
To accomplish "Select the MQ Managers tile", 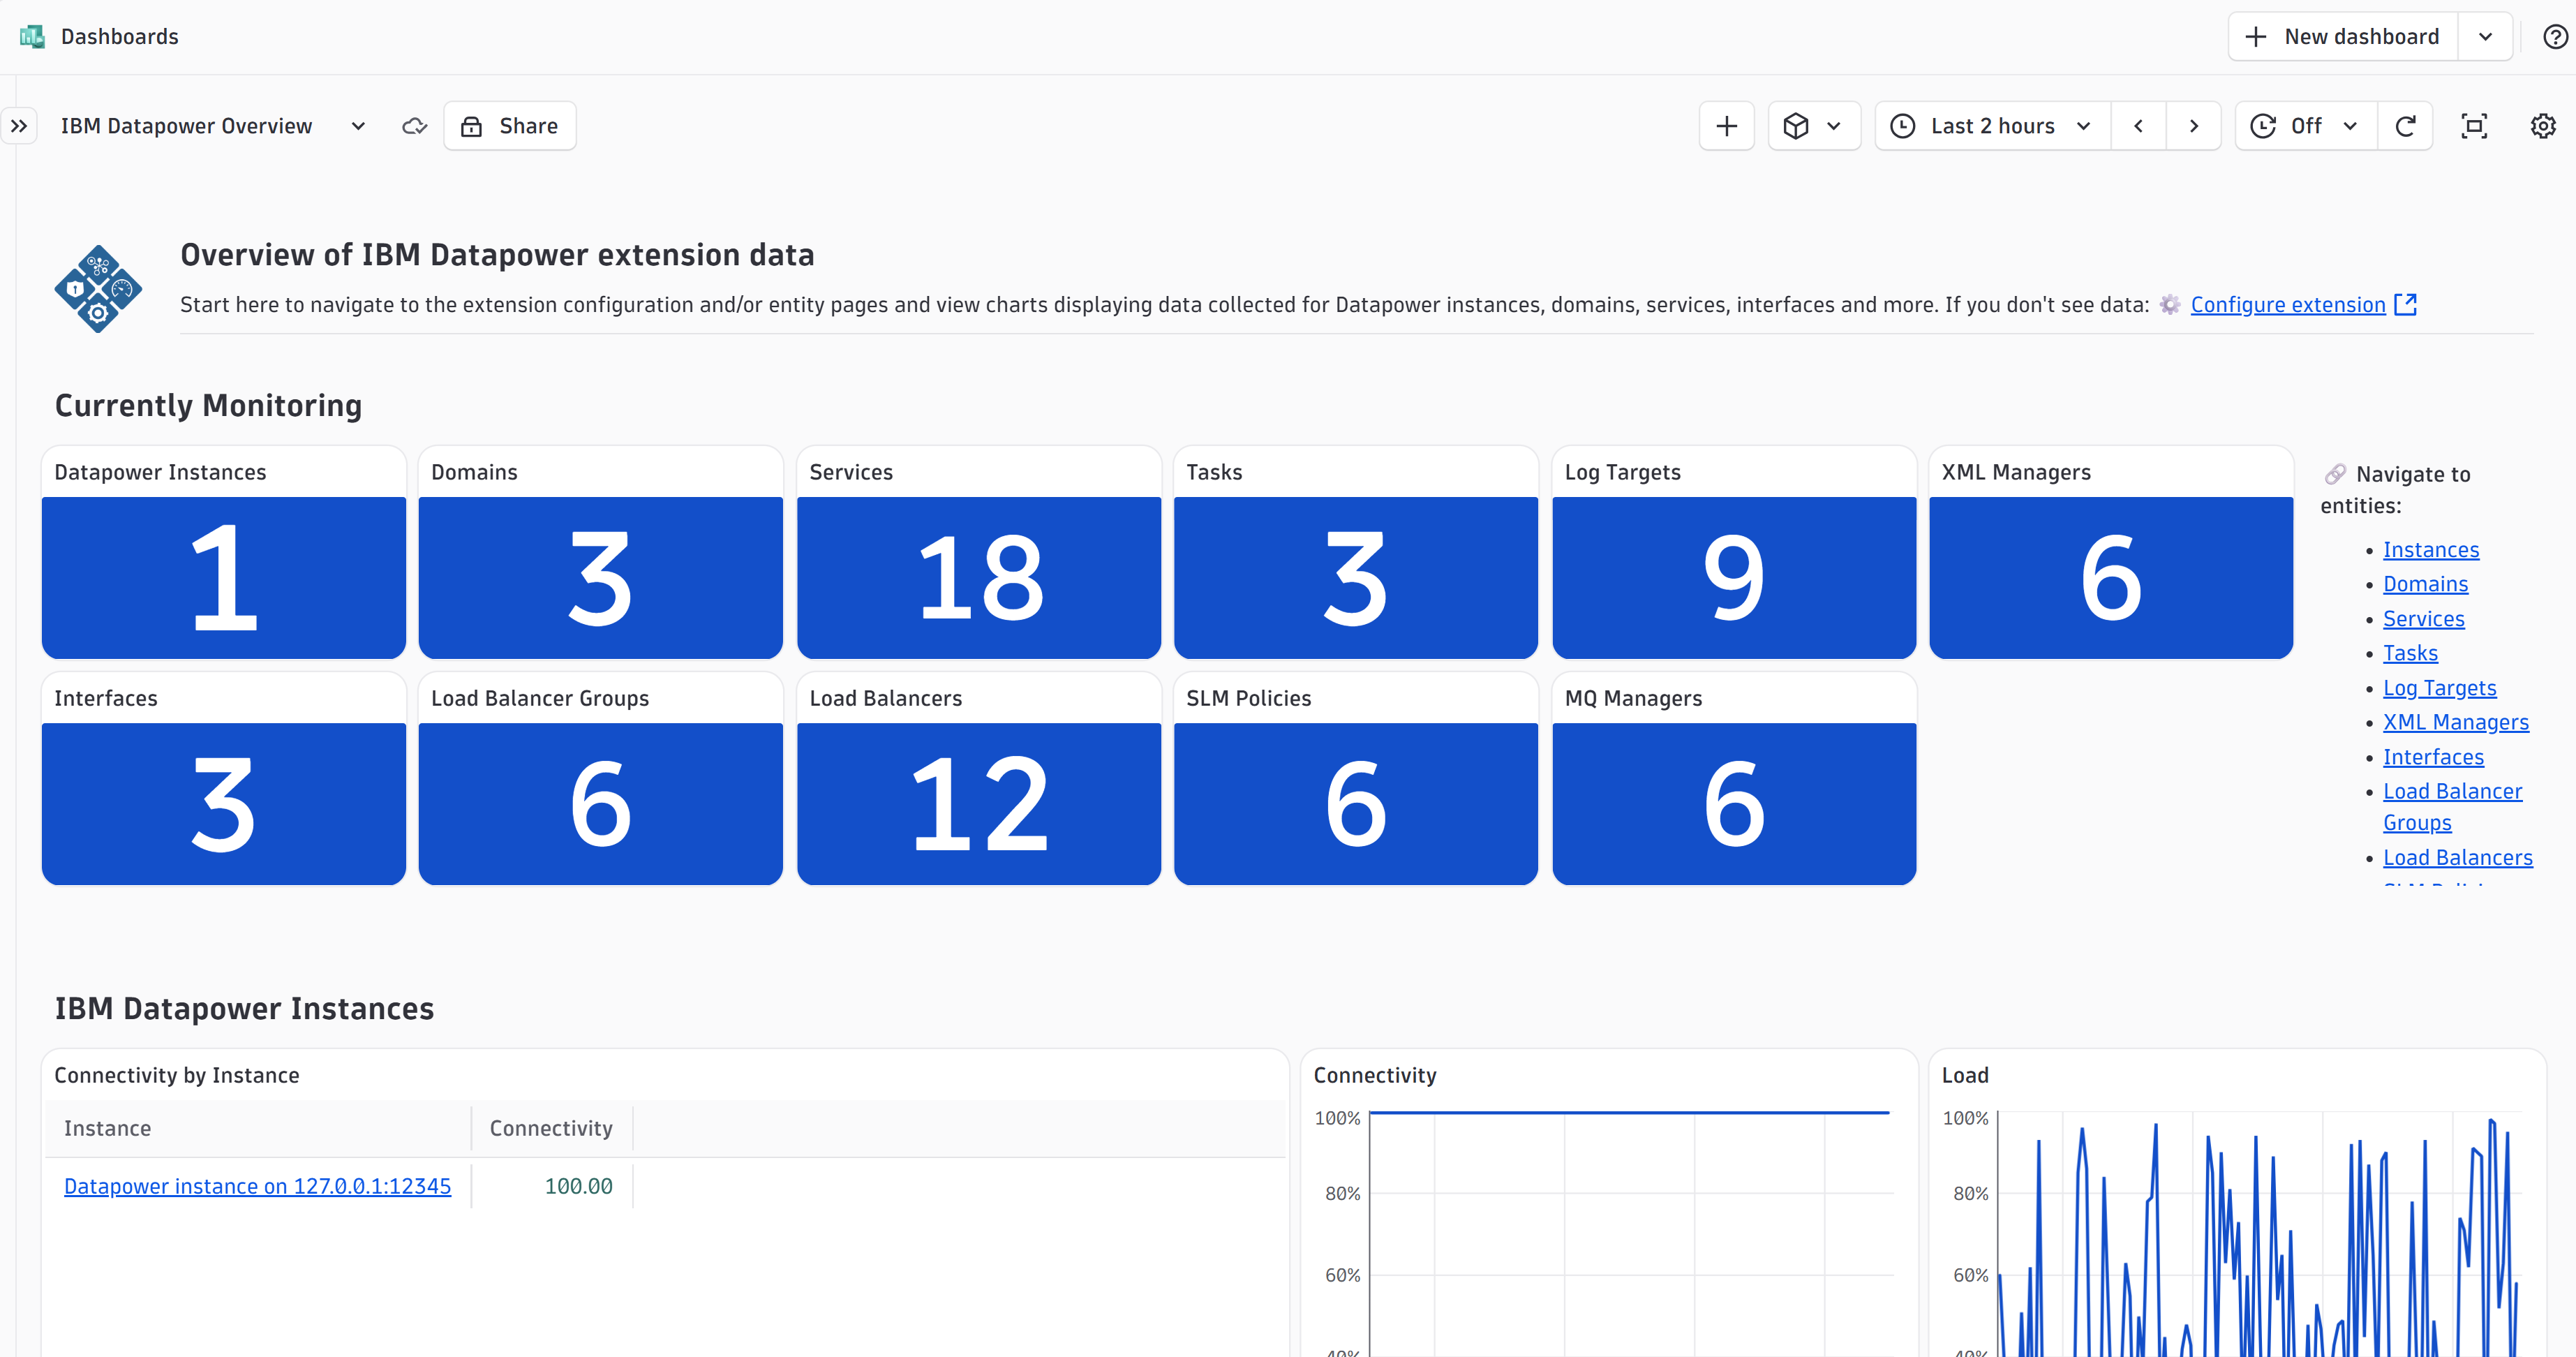I will 1734,779.
